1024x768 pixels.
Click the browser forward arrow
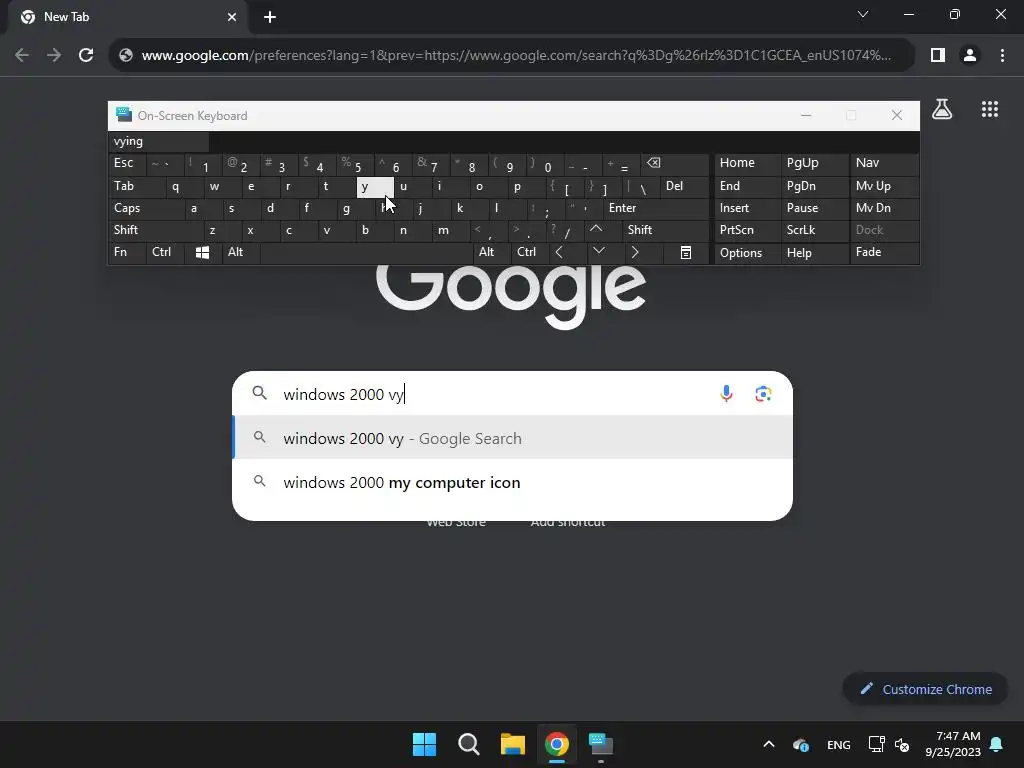click(54, 56)
